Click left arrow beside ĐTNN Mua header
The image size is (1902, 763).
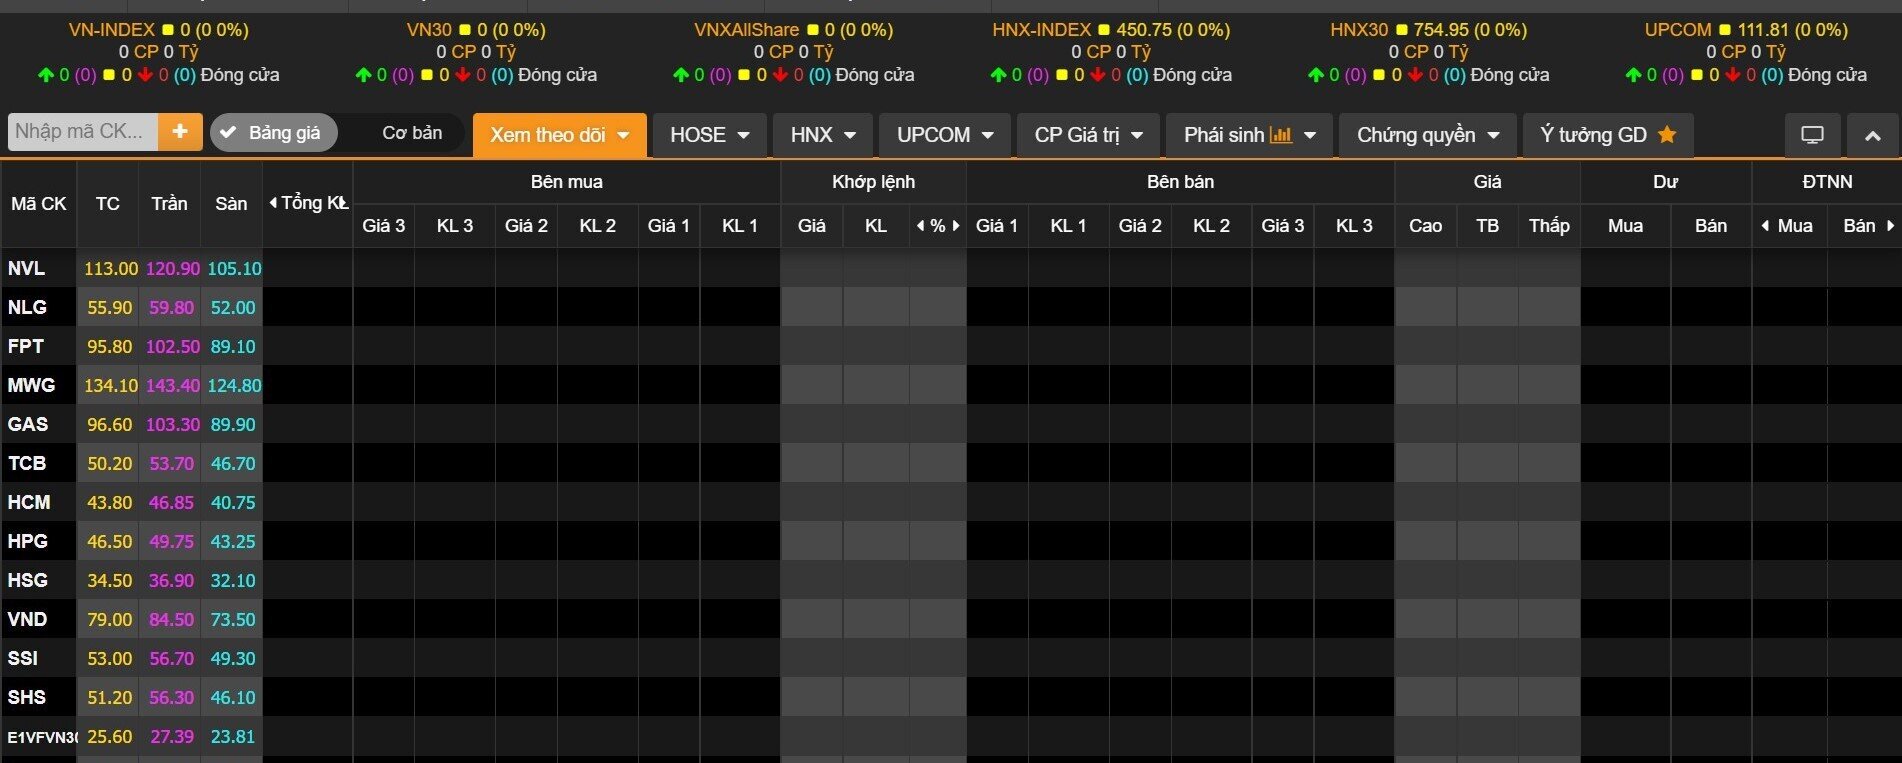(1765, 226)
